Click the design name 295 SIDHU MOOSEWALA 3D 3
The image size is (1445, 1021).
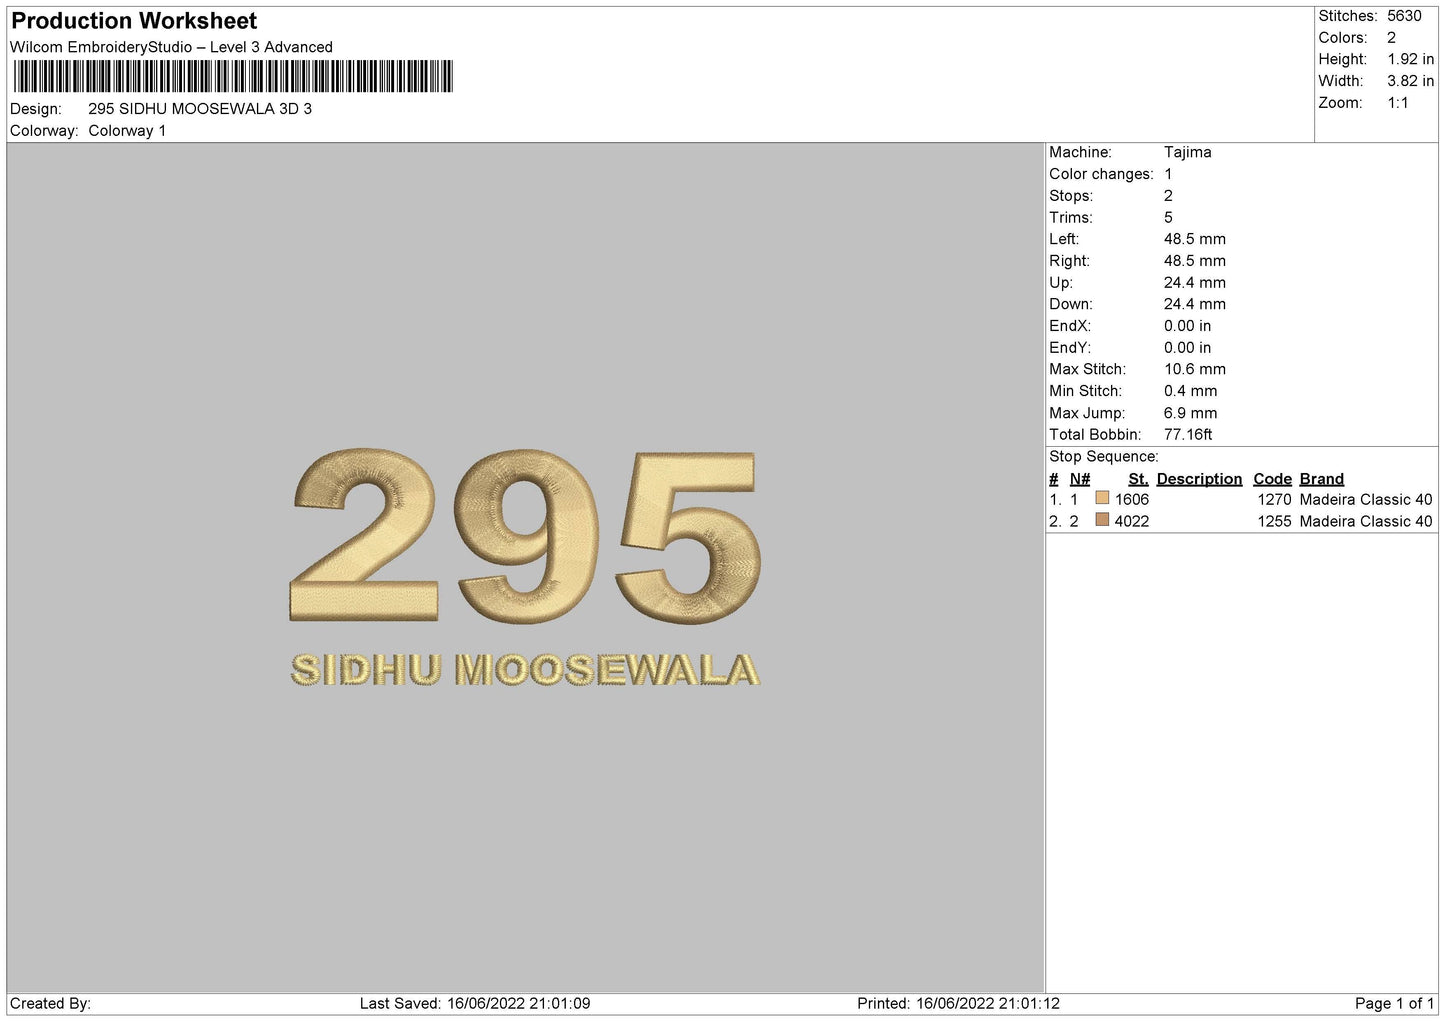coord(200,109)
